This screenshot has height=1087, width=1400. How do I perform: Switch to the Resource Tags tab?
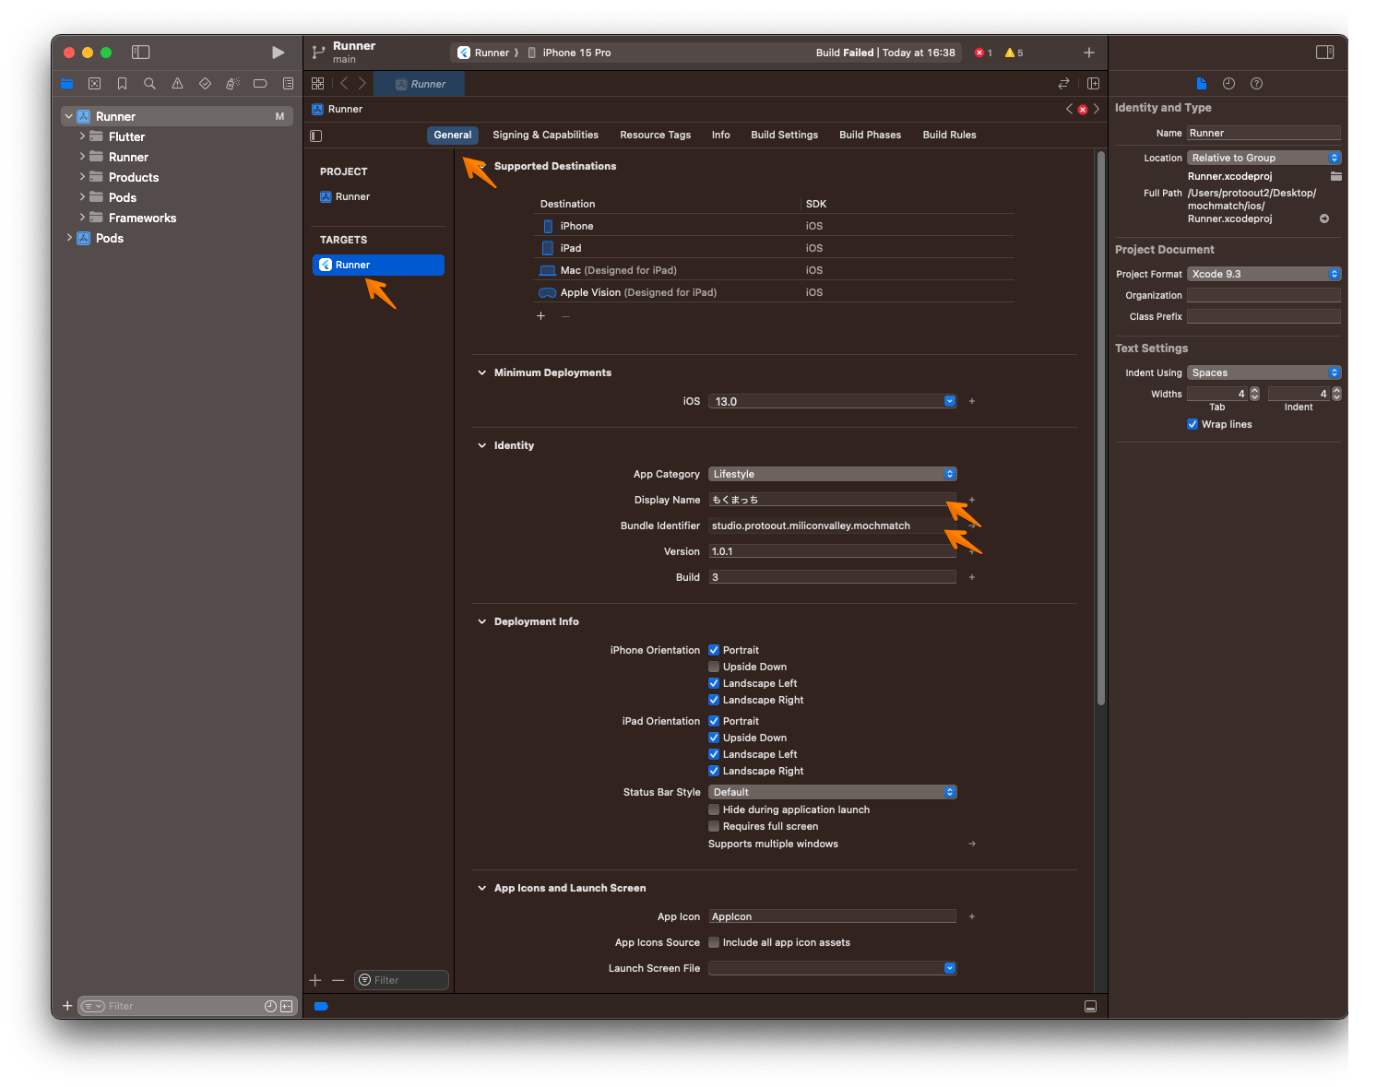[655, 135]
